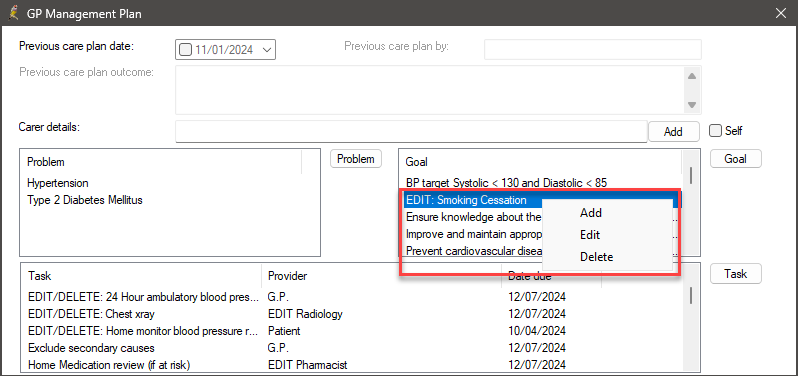The width and height of the screenshot is (798, 376).
Task: Click the Previous care plan by field
Action: click(x=593, y=50)
